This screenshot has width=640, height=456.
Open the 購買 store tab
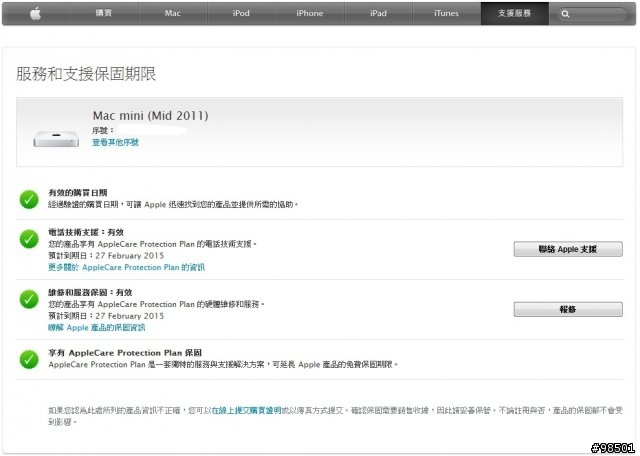104,13
